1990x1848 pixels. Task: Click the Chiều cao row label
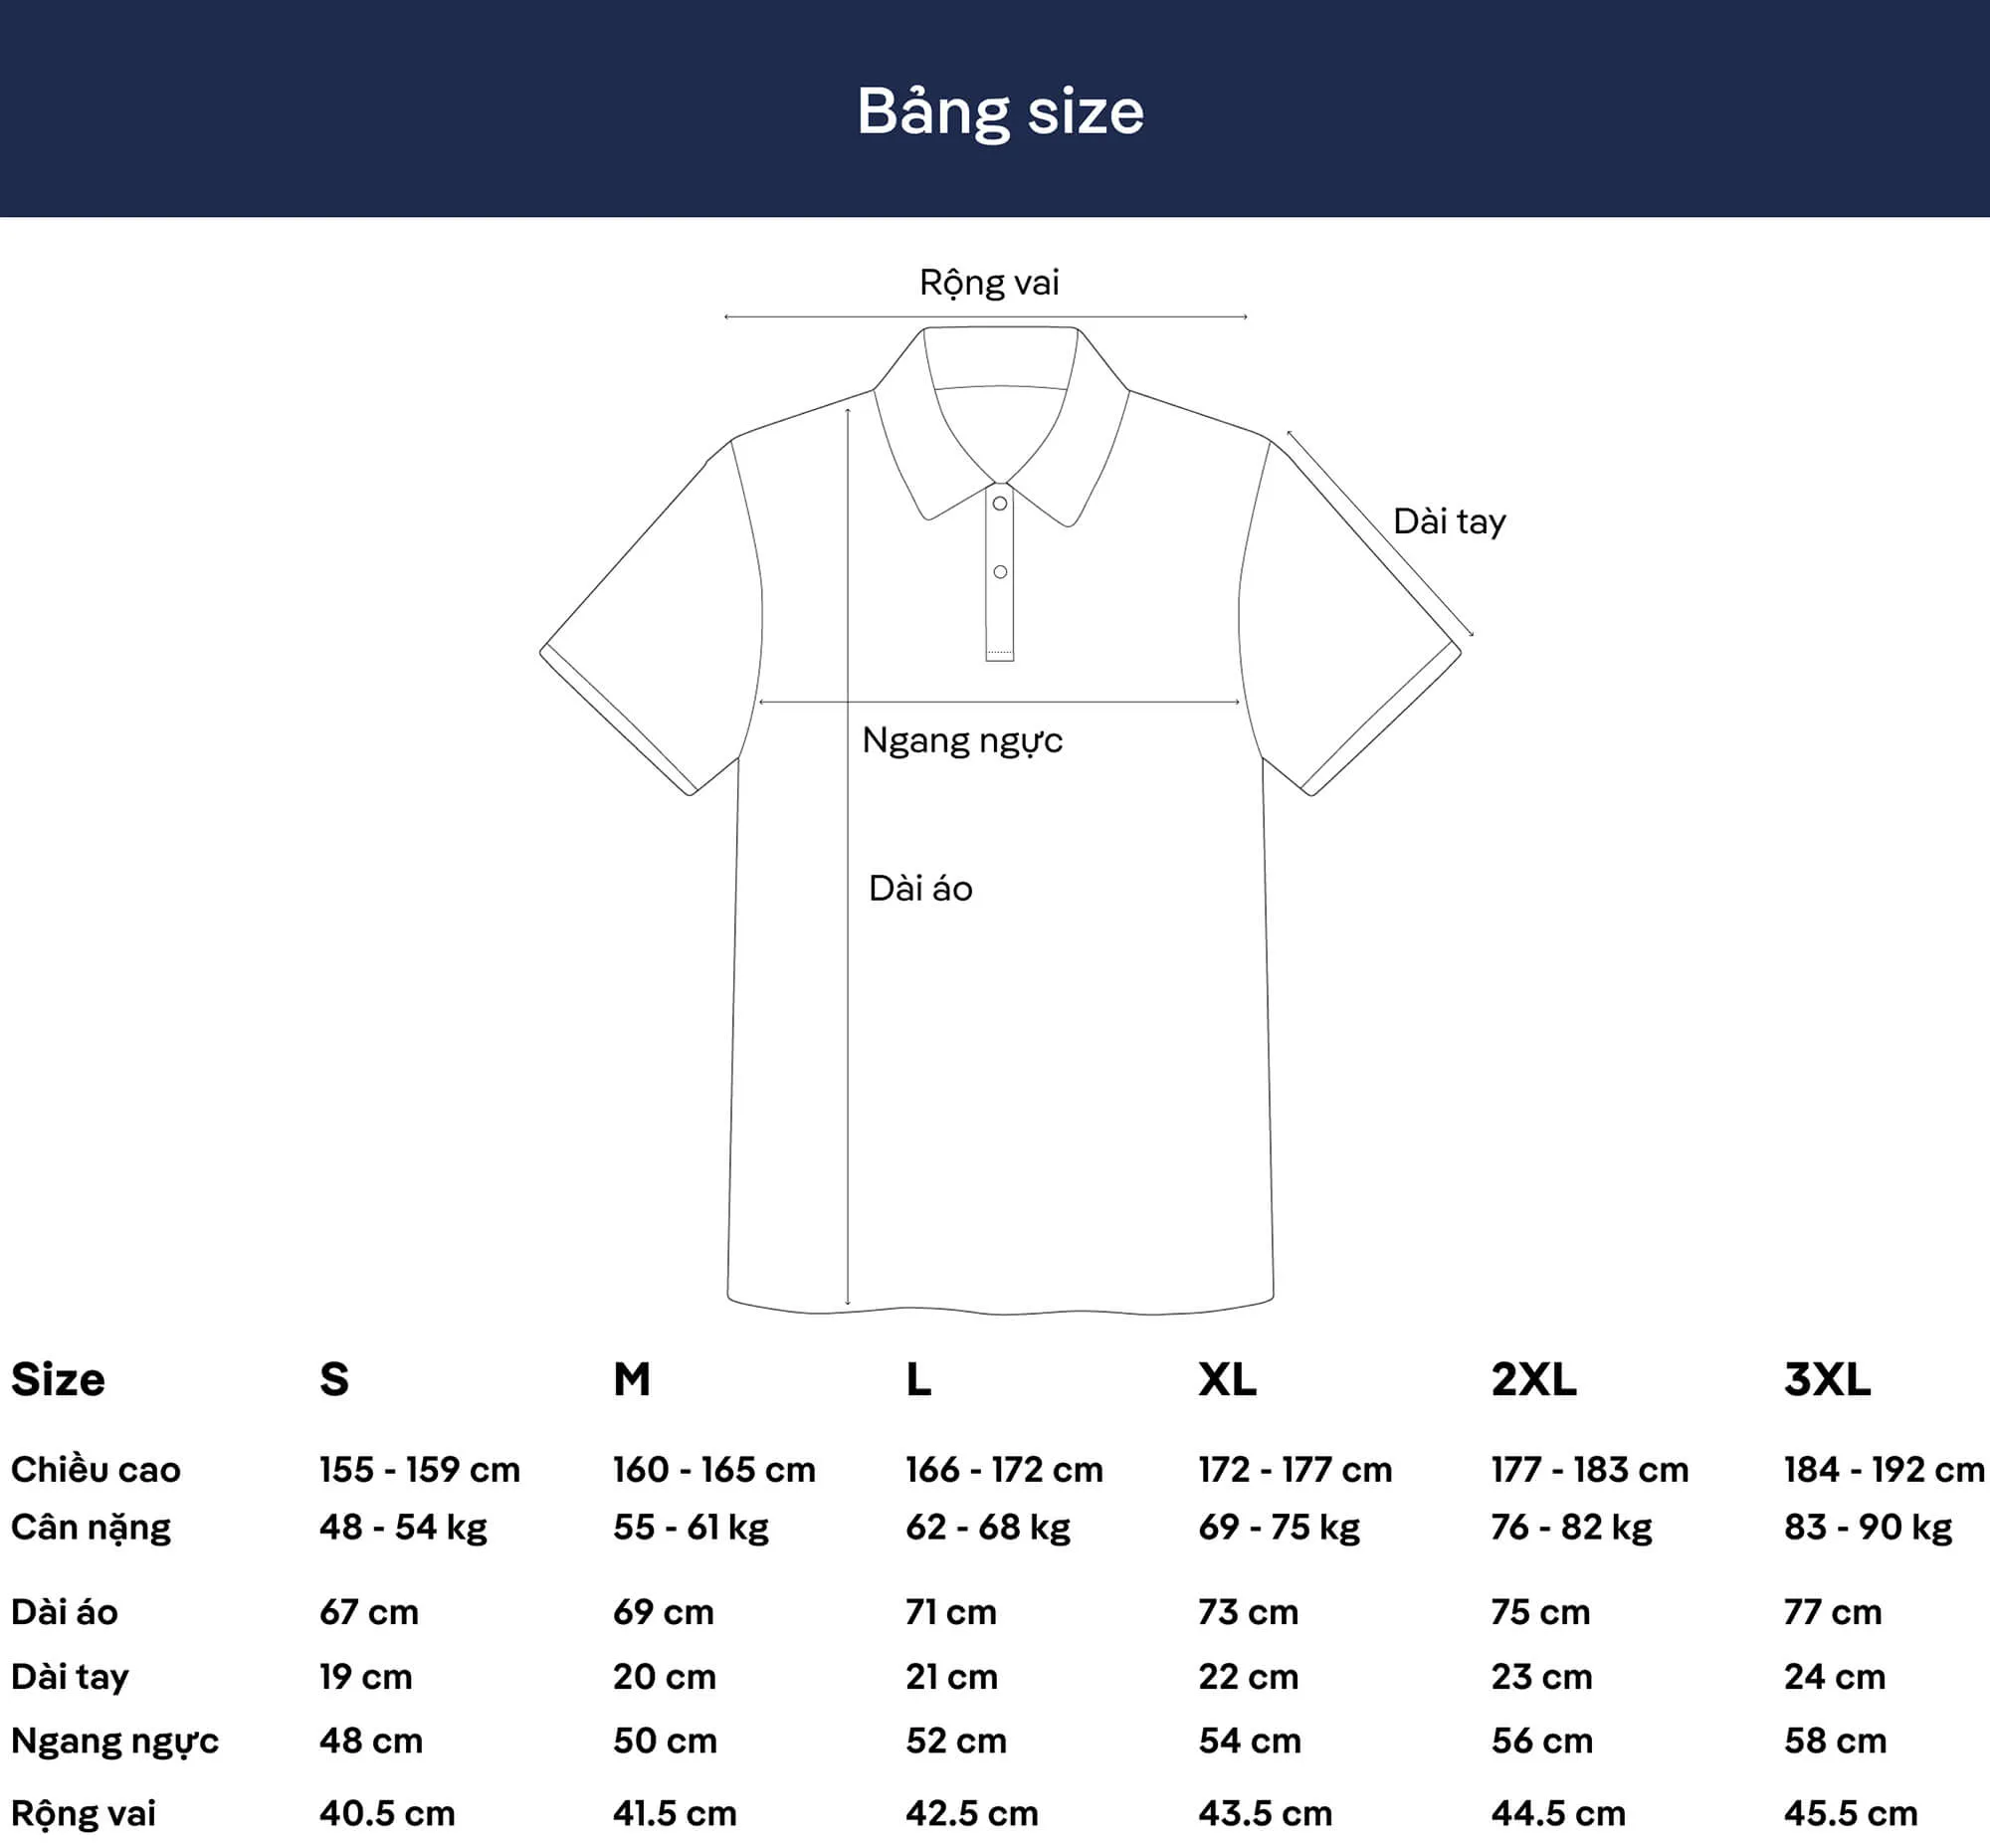(x=96, y=1470)
